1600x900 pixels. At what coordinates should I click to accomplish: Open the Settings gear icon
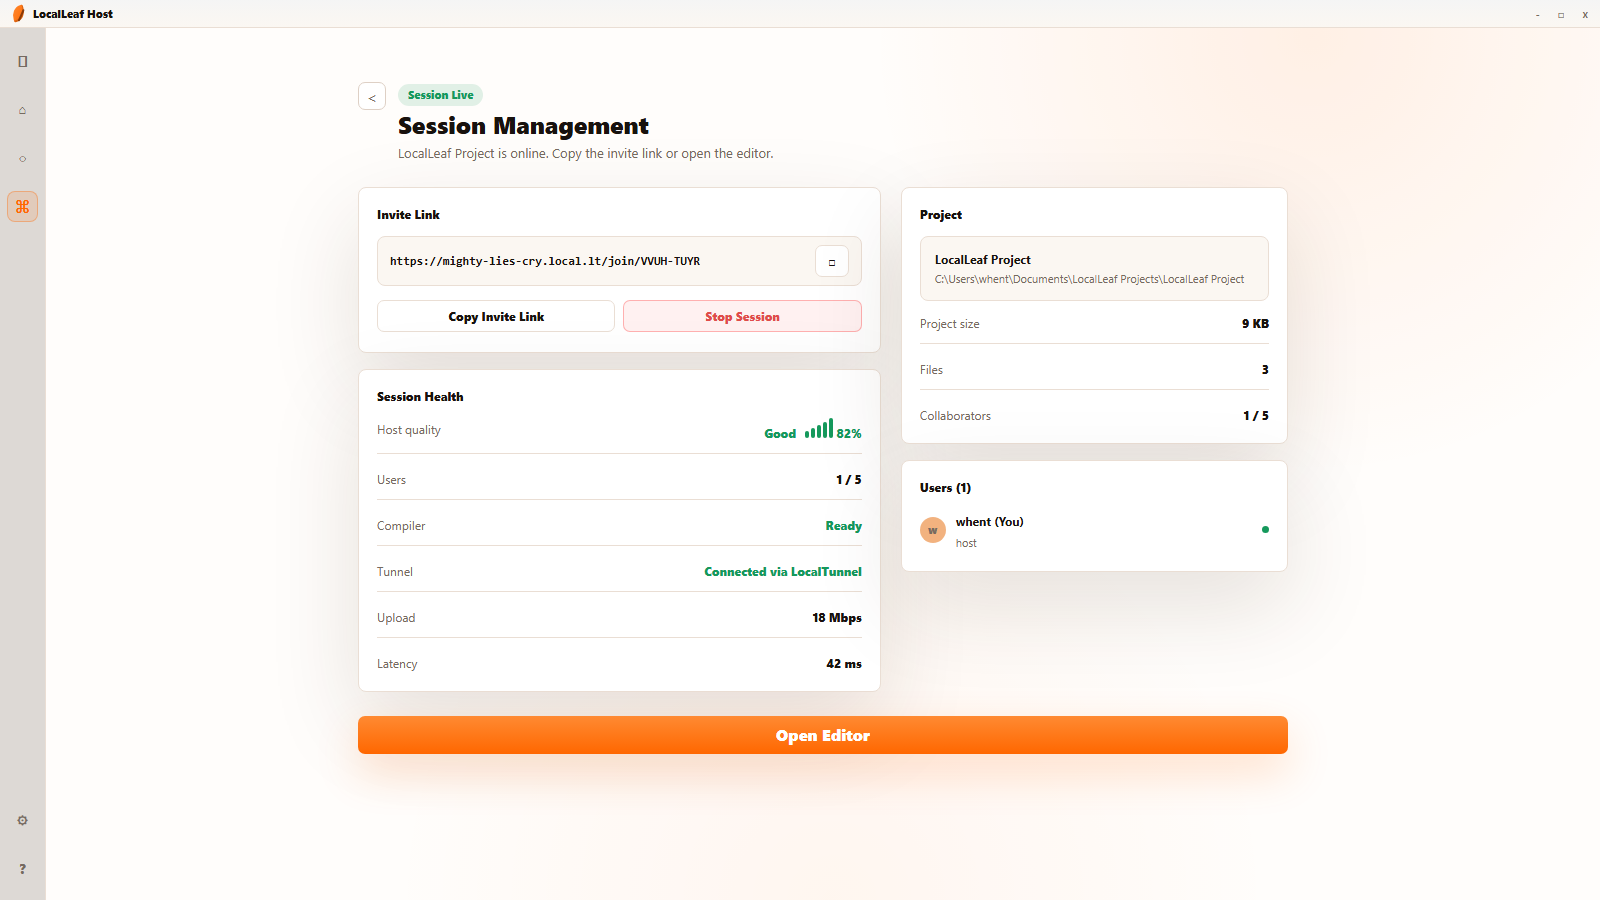[x=22, y=821]
